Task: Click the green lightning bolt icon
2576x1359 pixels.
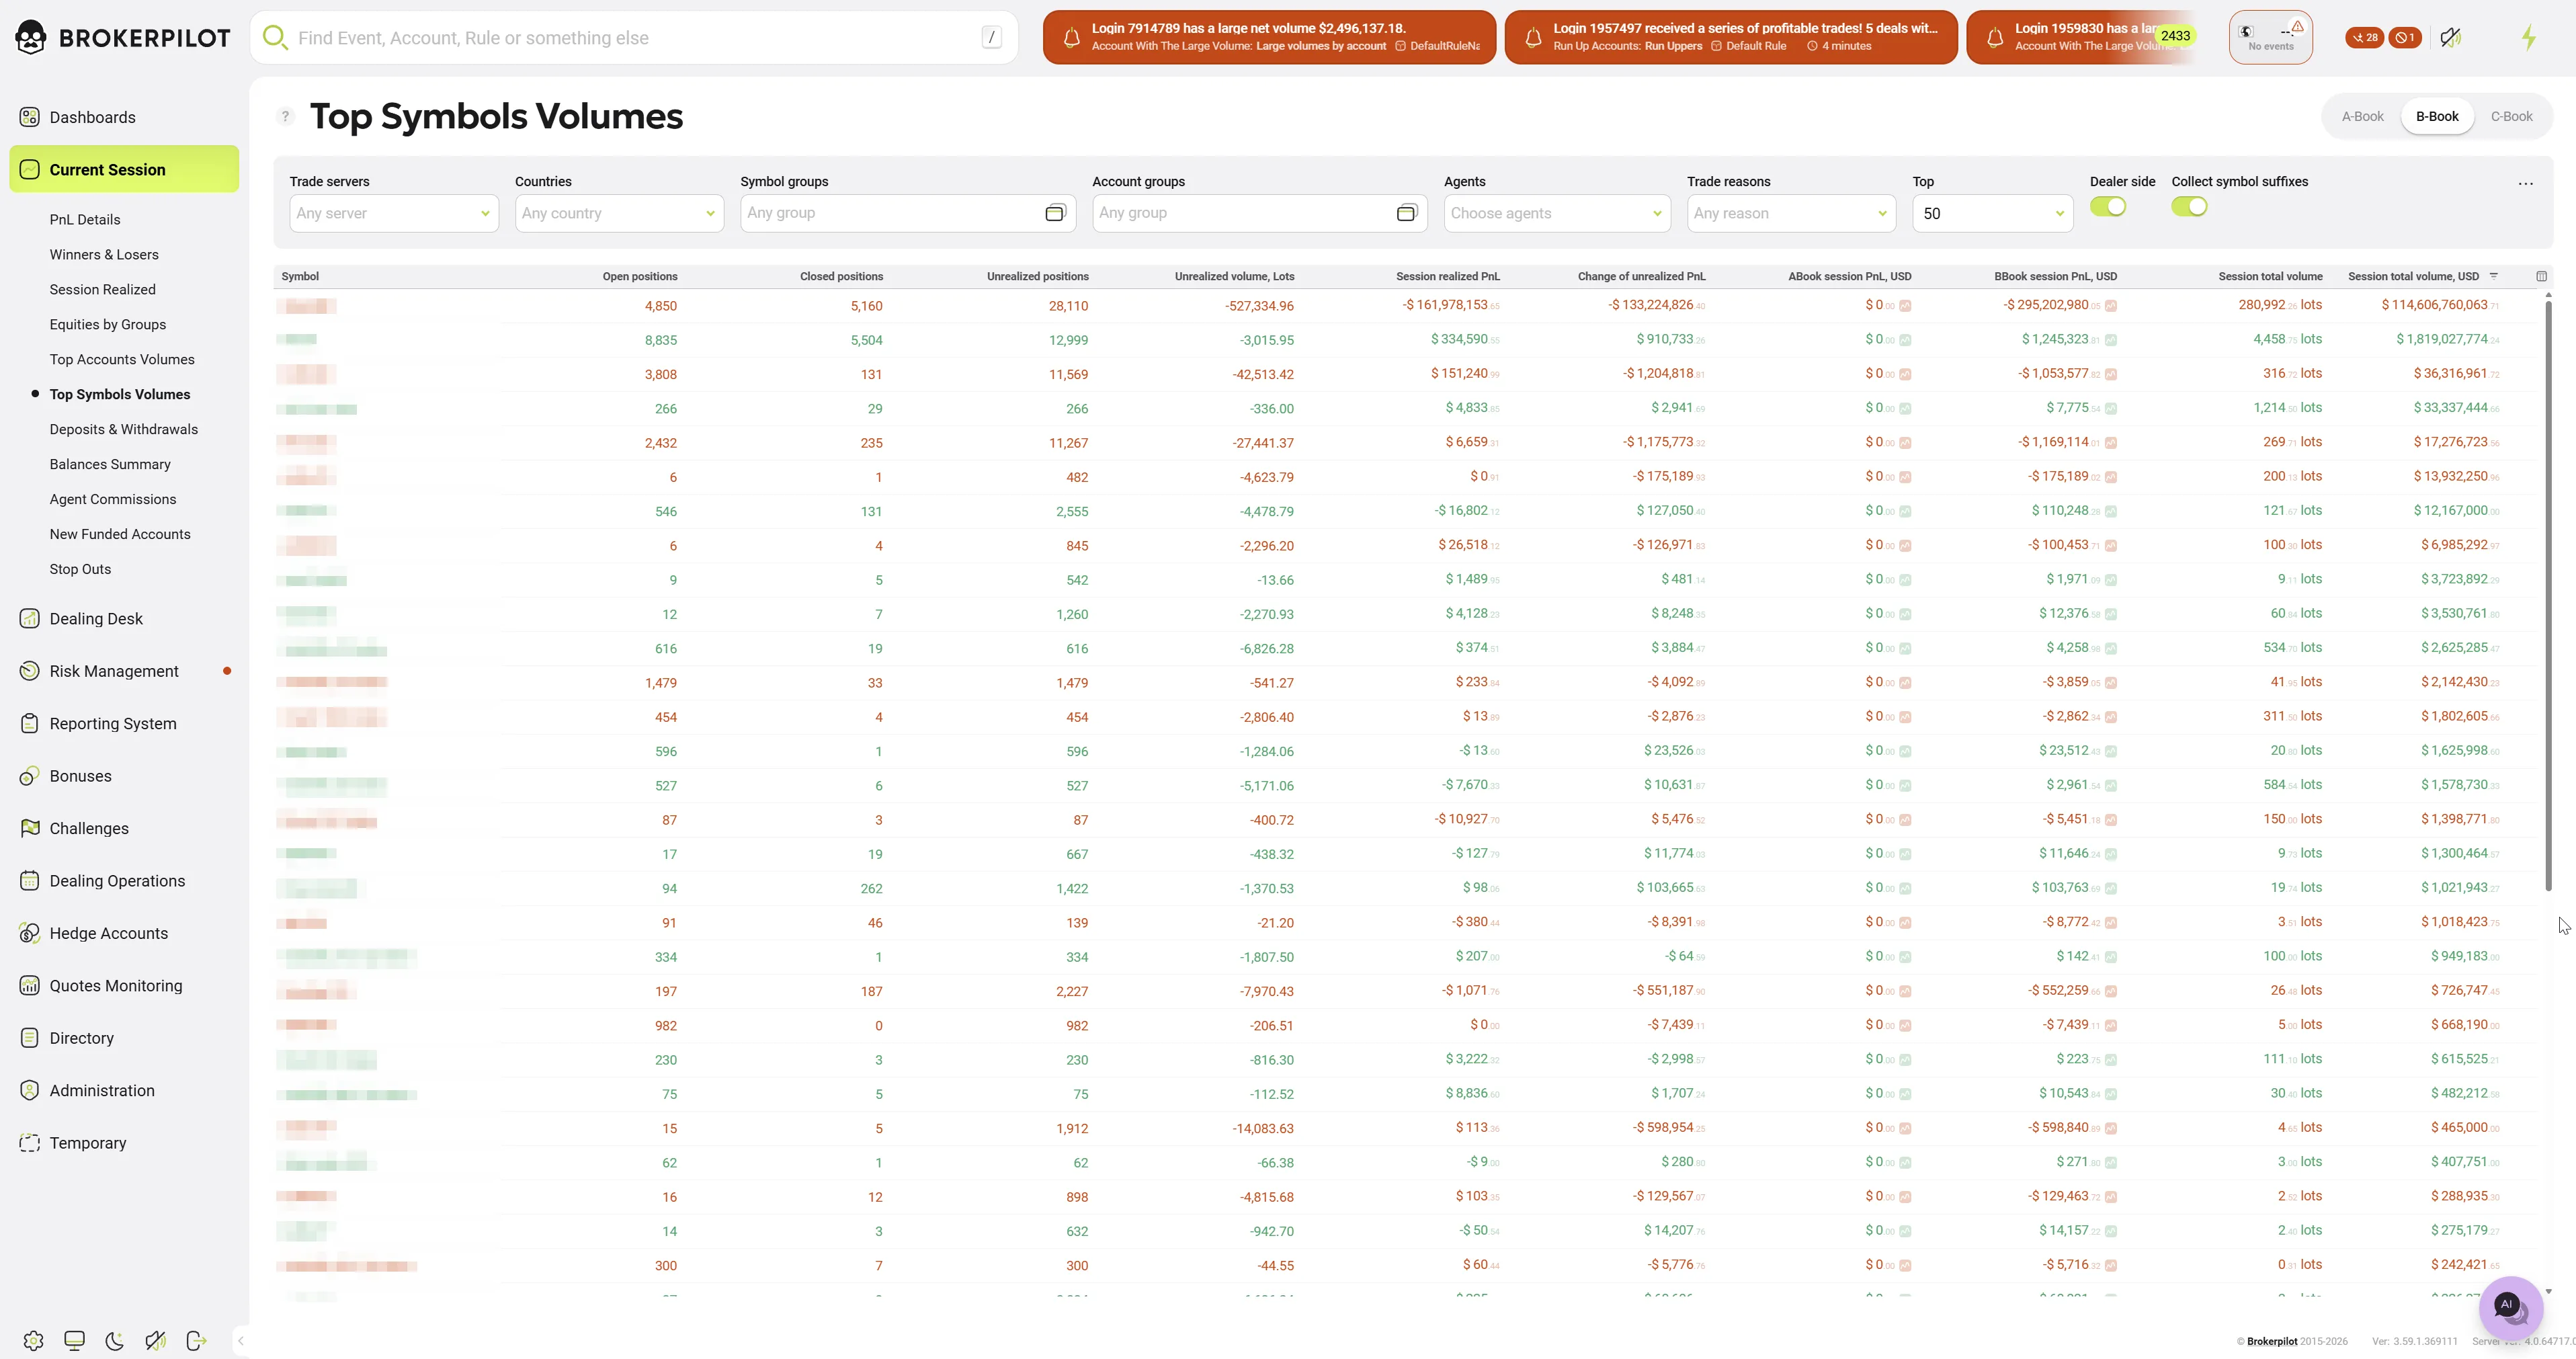Action: coord(2528,38)
